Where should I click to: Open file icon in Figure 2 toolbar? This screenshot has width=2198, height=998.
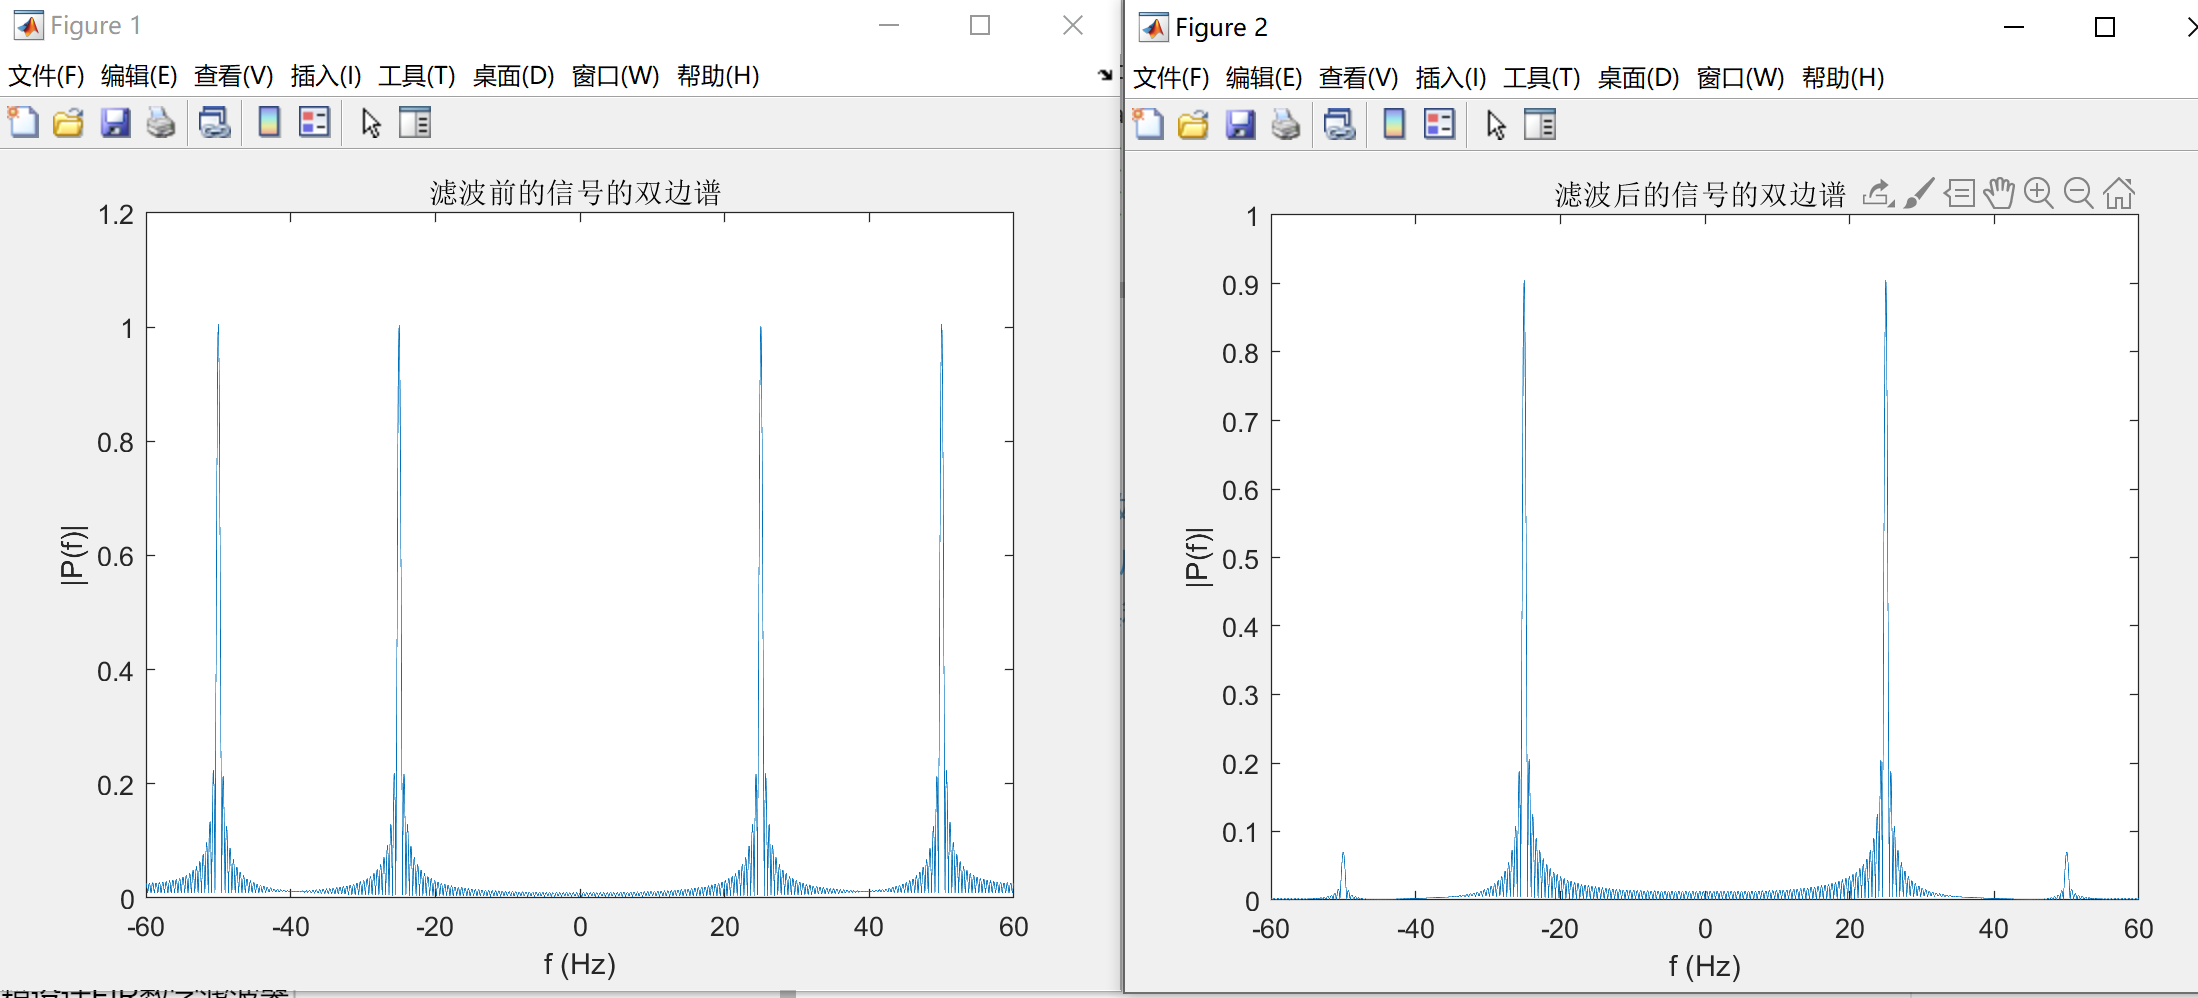[x=1194, y=124]
